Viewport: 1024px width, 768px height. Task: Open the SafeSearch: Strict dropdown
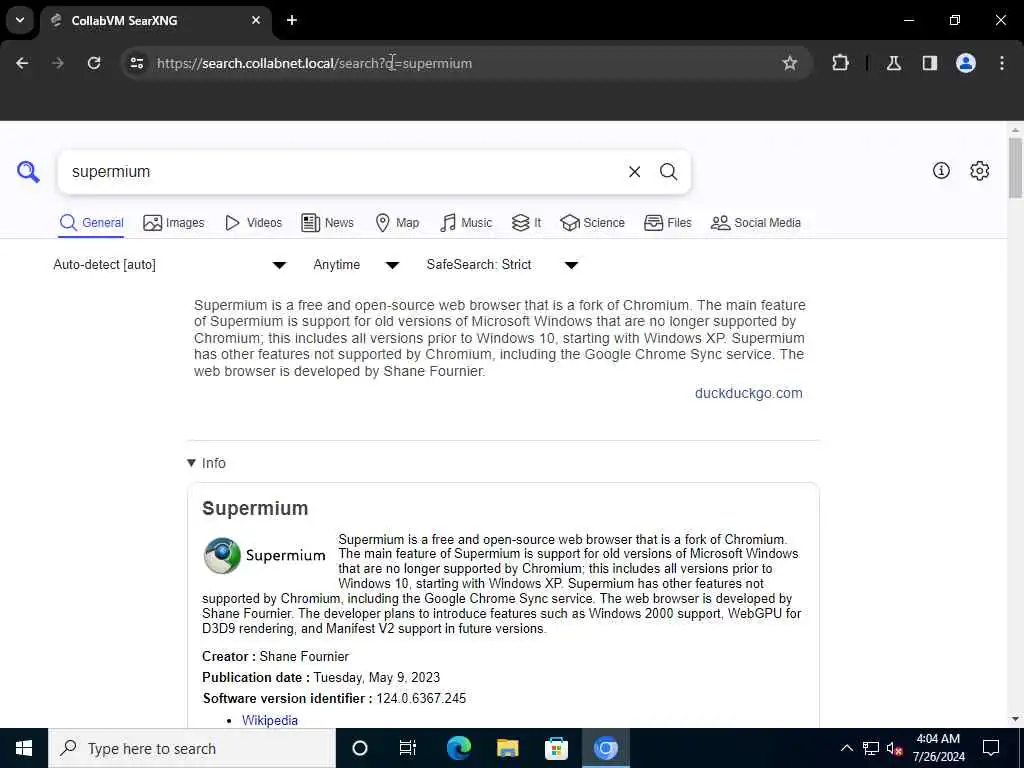503,264
